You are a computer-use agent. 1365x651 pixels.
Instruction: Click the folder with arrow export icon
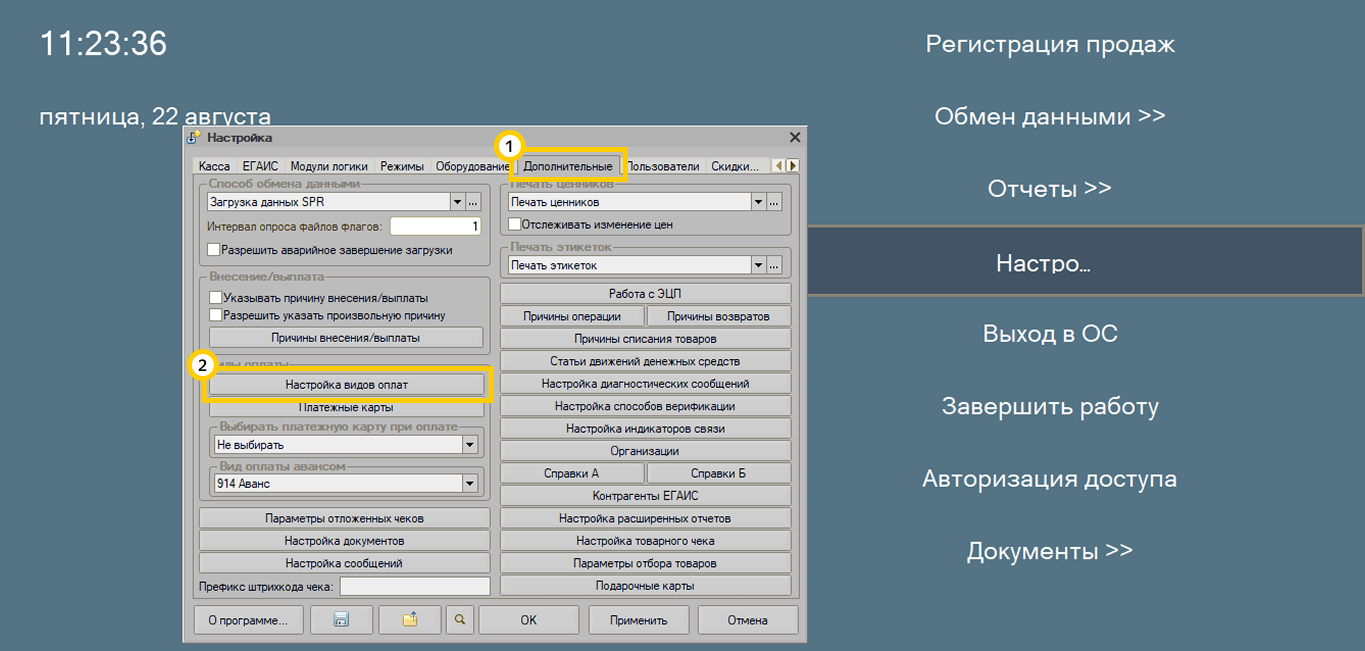tap(409, 620)
